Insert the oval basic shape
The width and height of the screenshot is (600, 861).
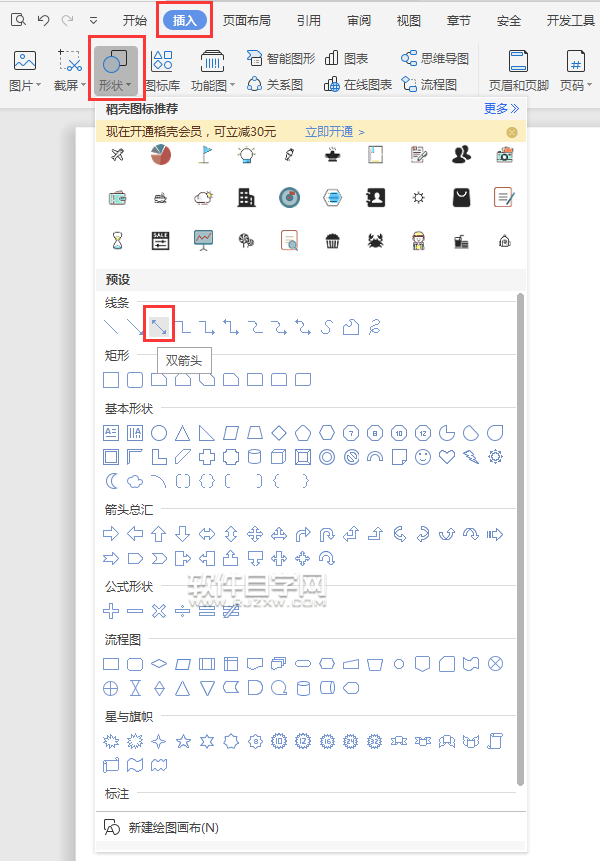[x=159, y=433]
